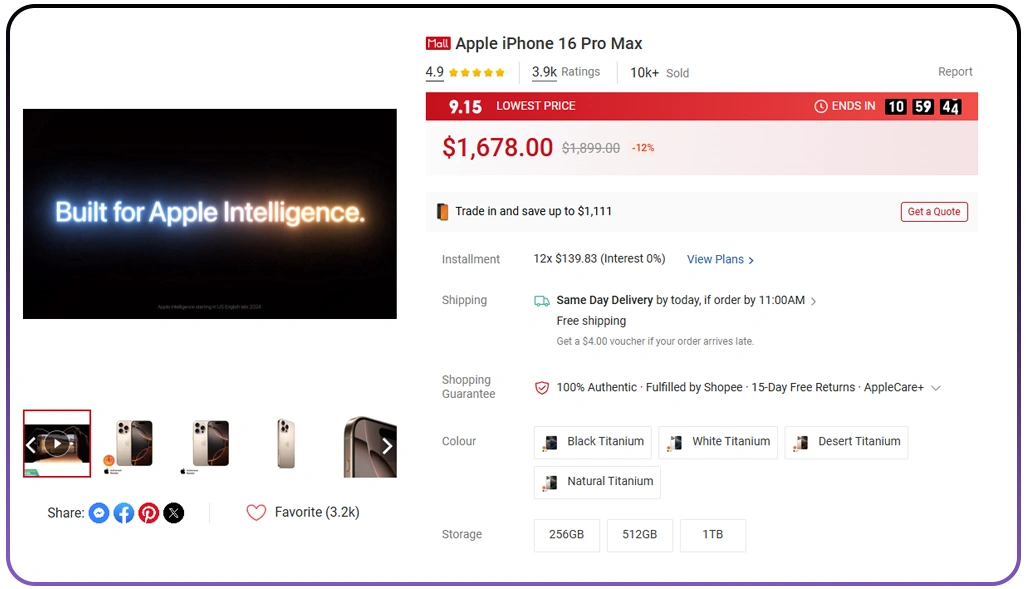Share the product on X

(x=174, y=512)
